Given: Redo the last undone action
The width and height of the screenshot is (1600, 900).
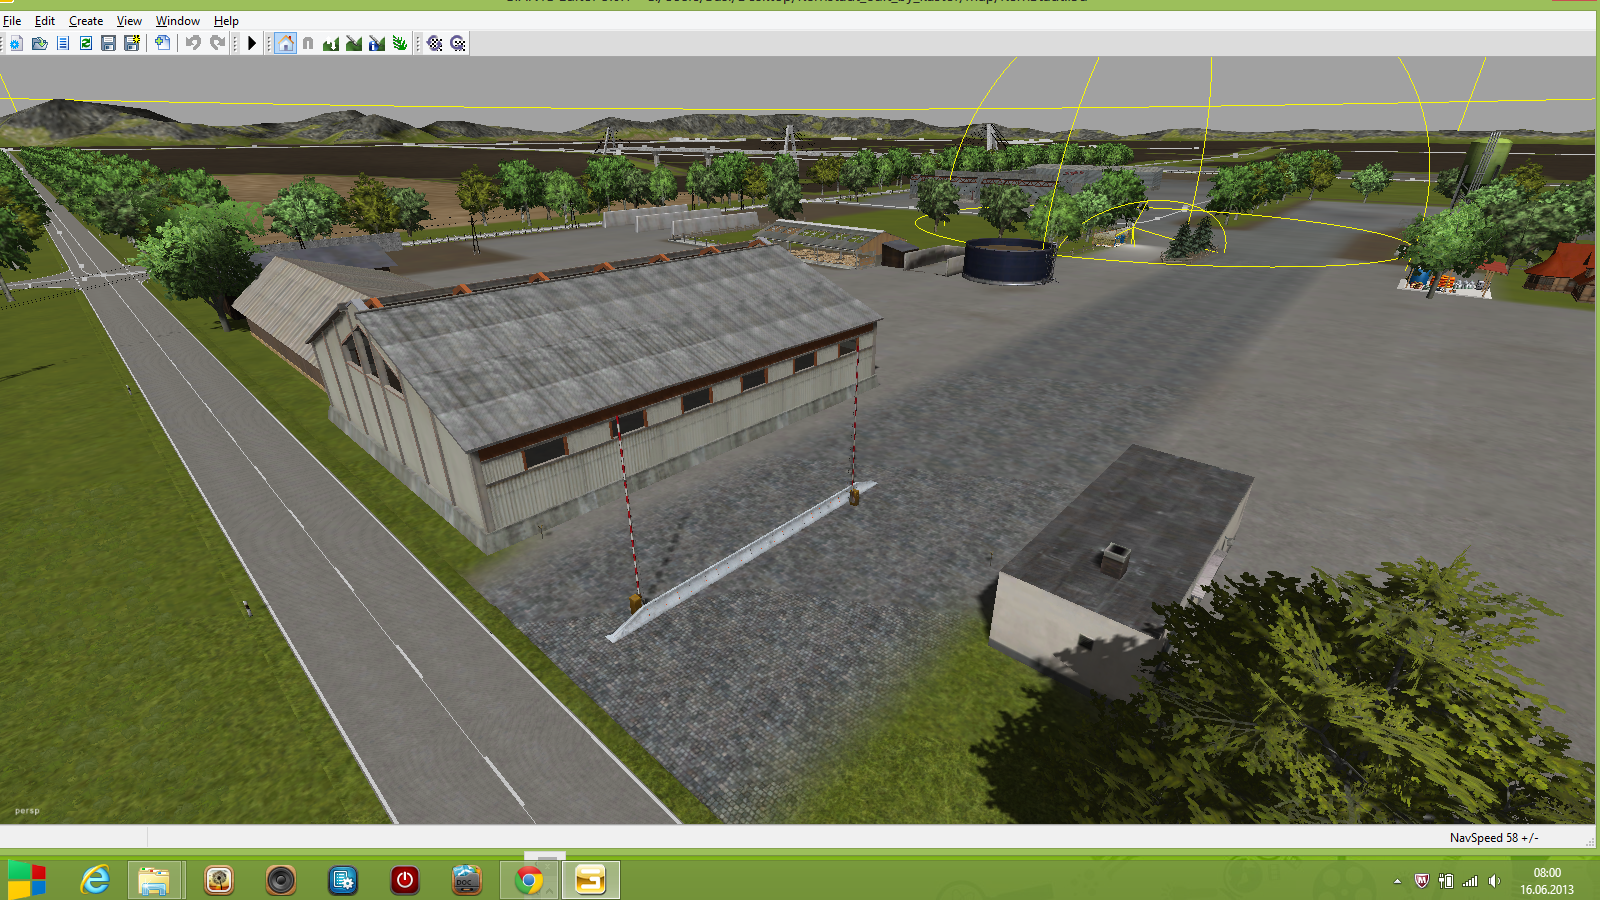Looking at the screenshot, I should (x=217, y=43).
